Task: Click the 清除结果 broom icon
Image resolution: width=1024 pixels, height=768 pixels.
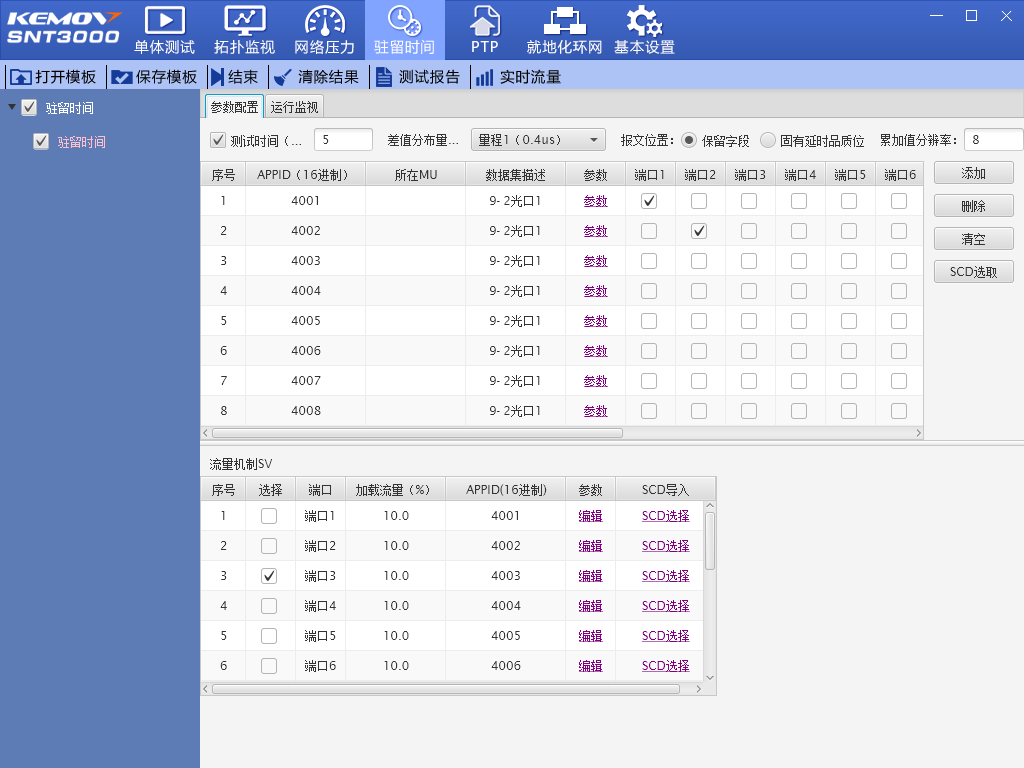Action: click(284, 77)
